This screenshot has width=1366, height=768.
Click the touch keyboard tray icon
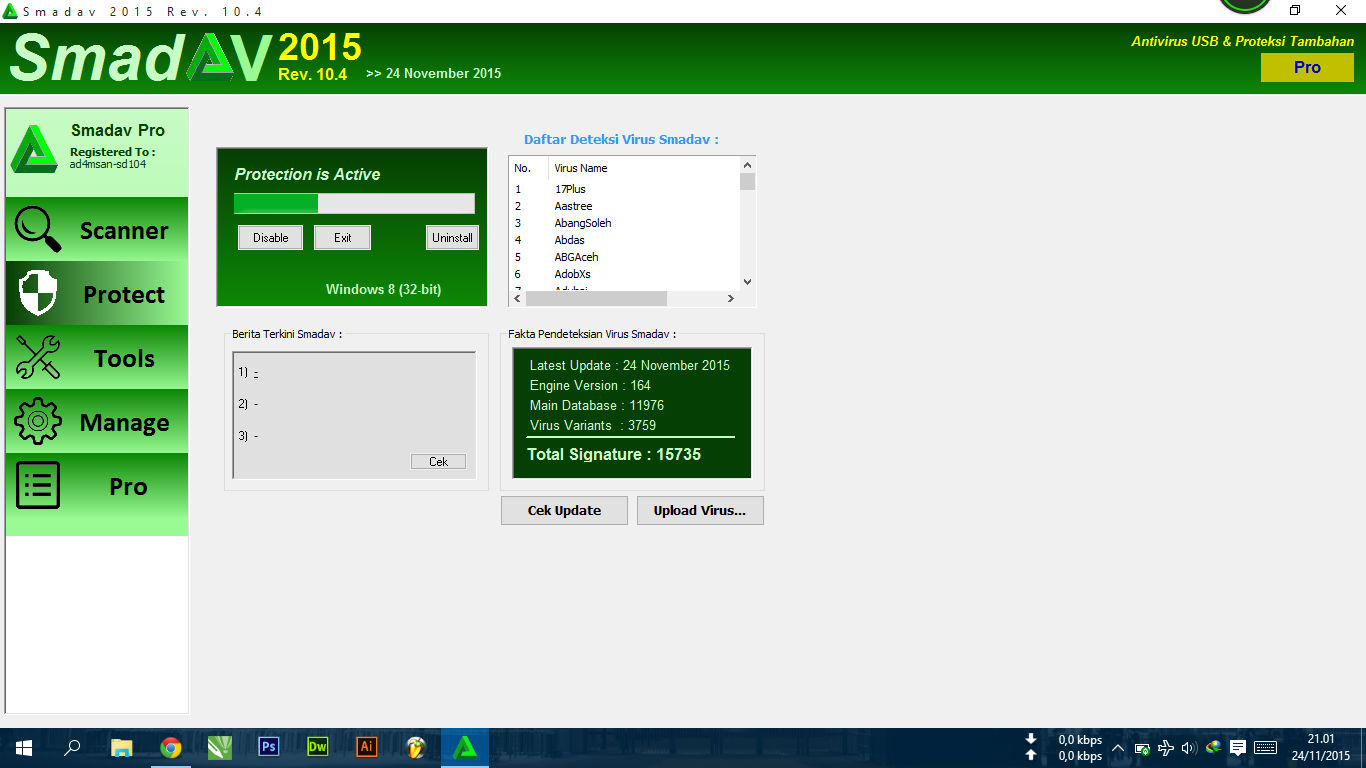pos(1265,748)
